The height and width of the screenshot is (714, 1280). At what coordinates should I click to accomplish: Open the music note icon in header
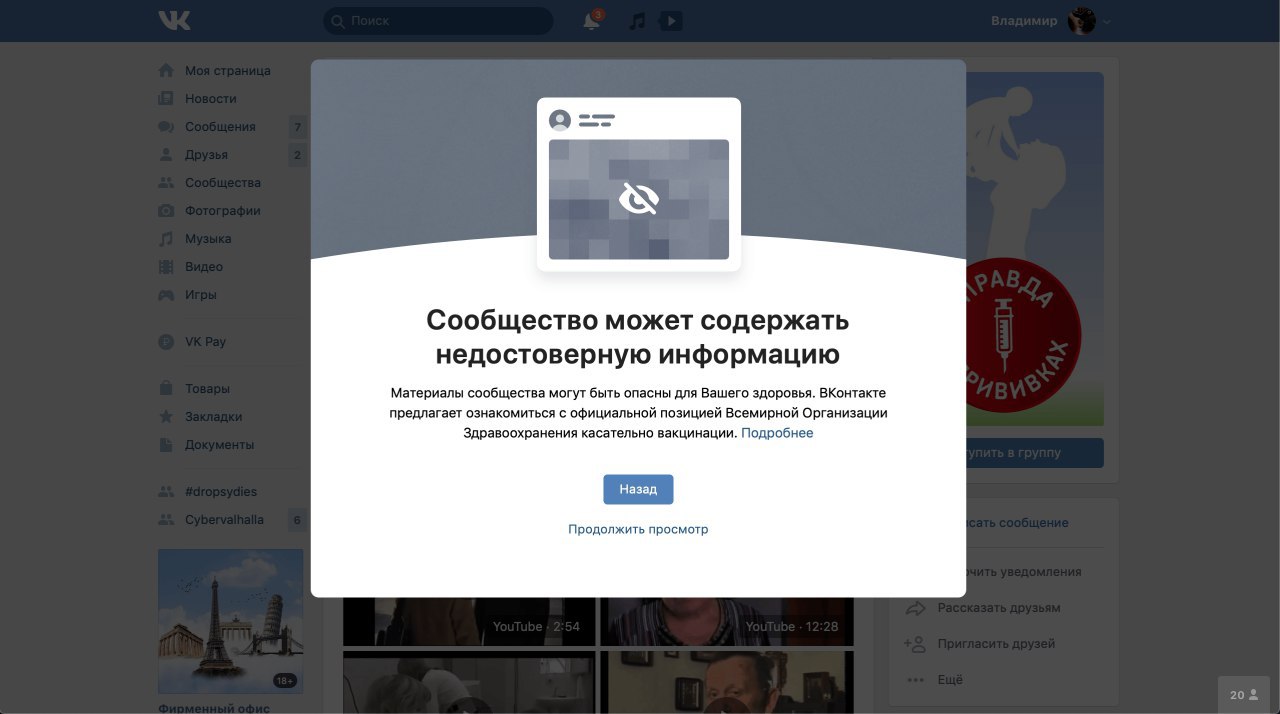[637, 21]
